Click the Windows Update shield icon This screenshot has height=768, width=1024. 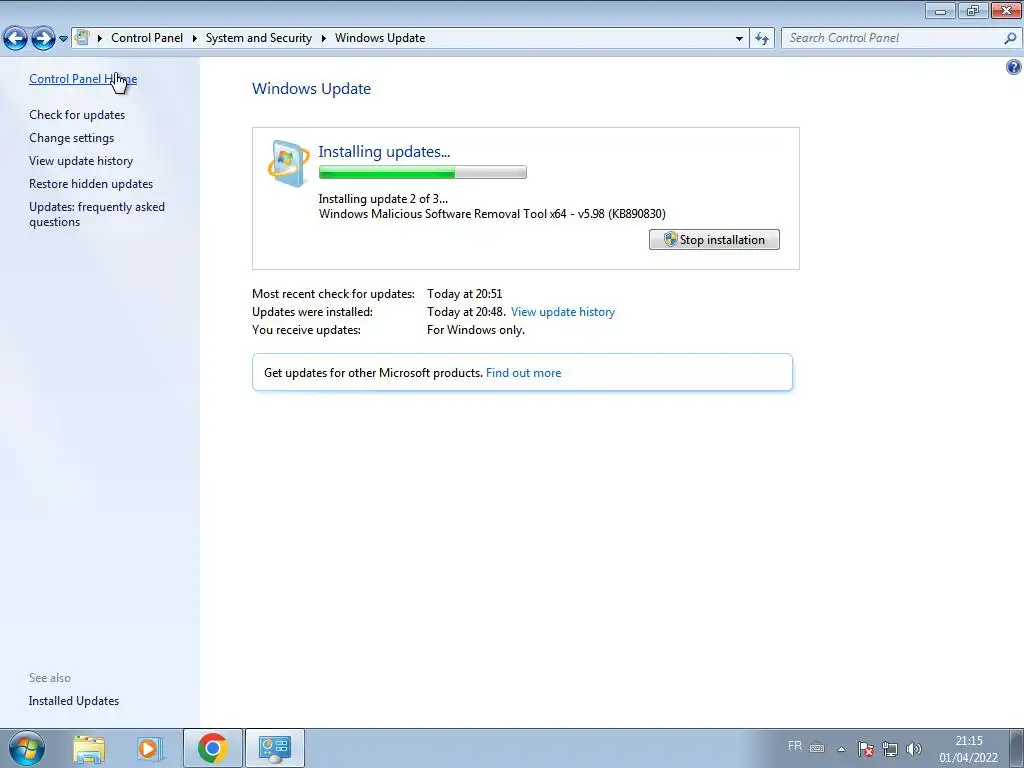click(288, 163)
